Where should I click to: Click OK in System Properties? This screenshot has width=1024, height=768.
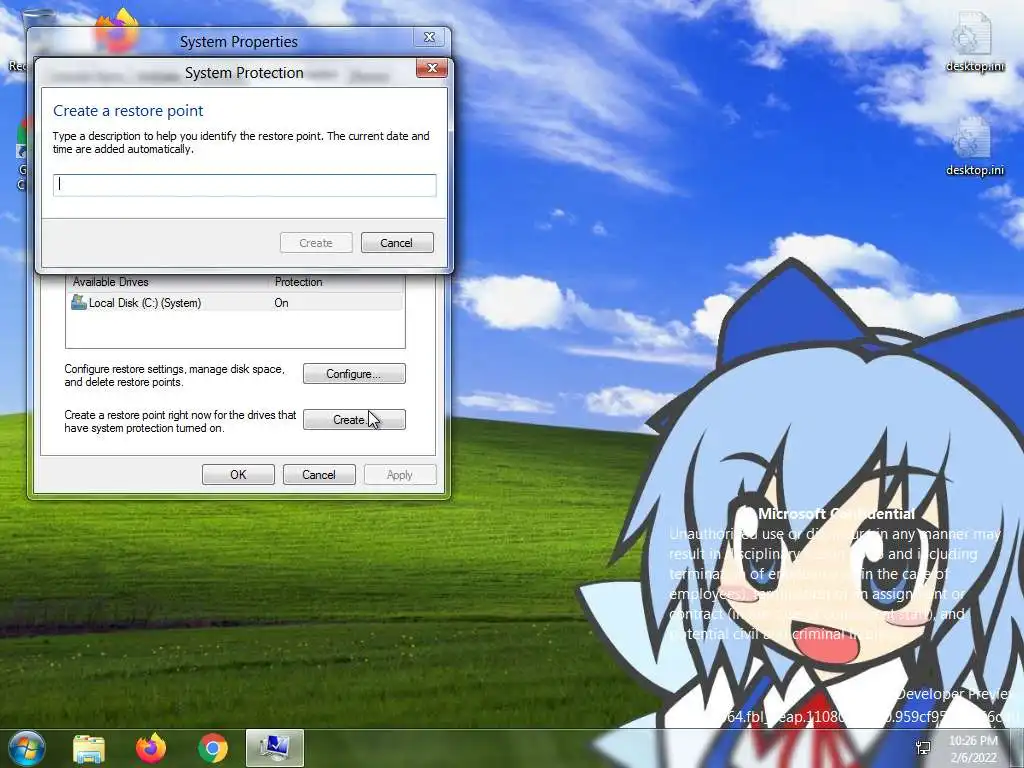click(x=238, y=475)
